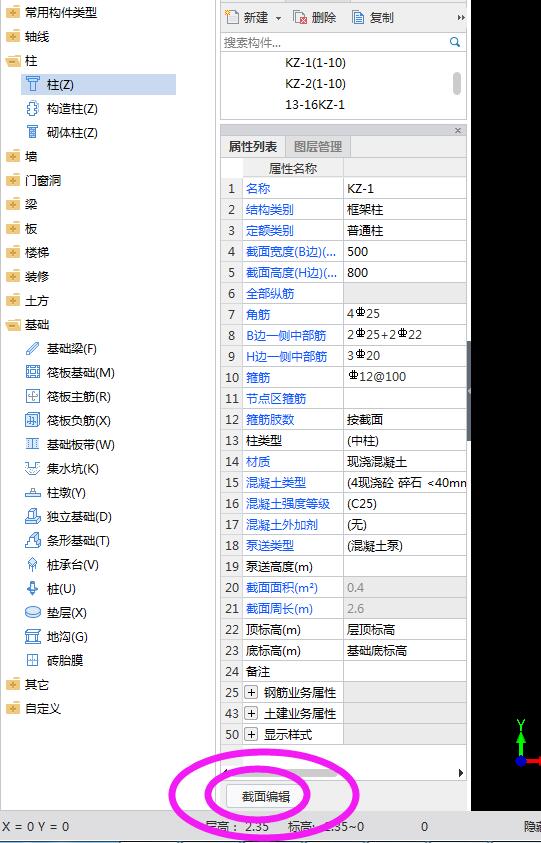This screenshot has height=843, width=541.
Task: Select the 垫层(X) icon
Action: point(33,612)
